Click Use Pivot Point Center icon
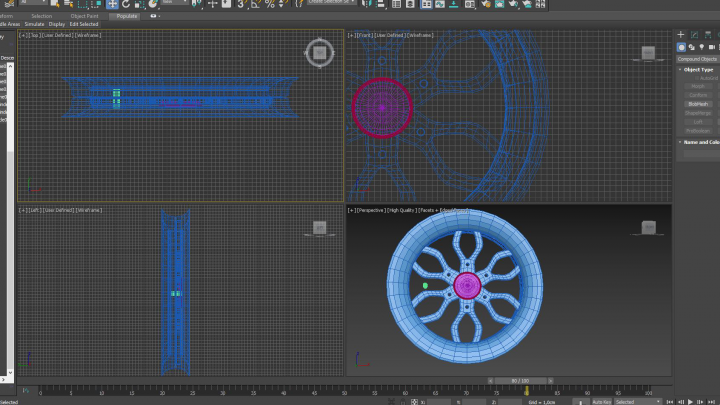Viewport: 720px width, 405px height. point(197,4)
